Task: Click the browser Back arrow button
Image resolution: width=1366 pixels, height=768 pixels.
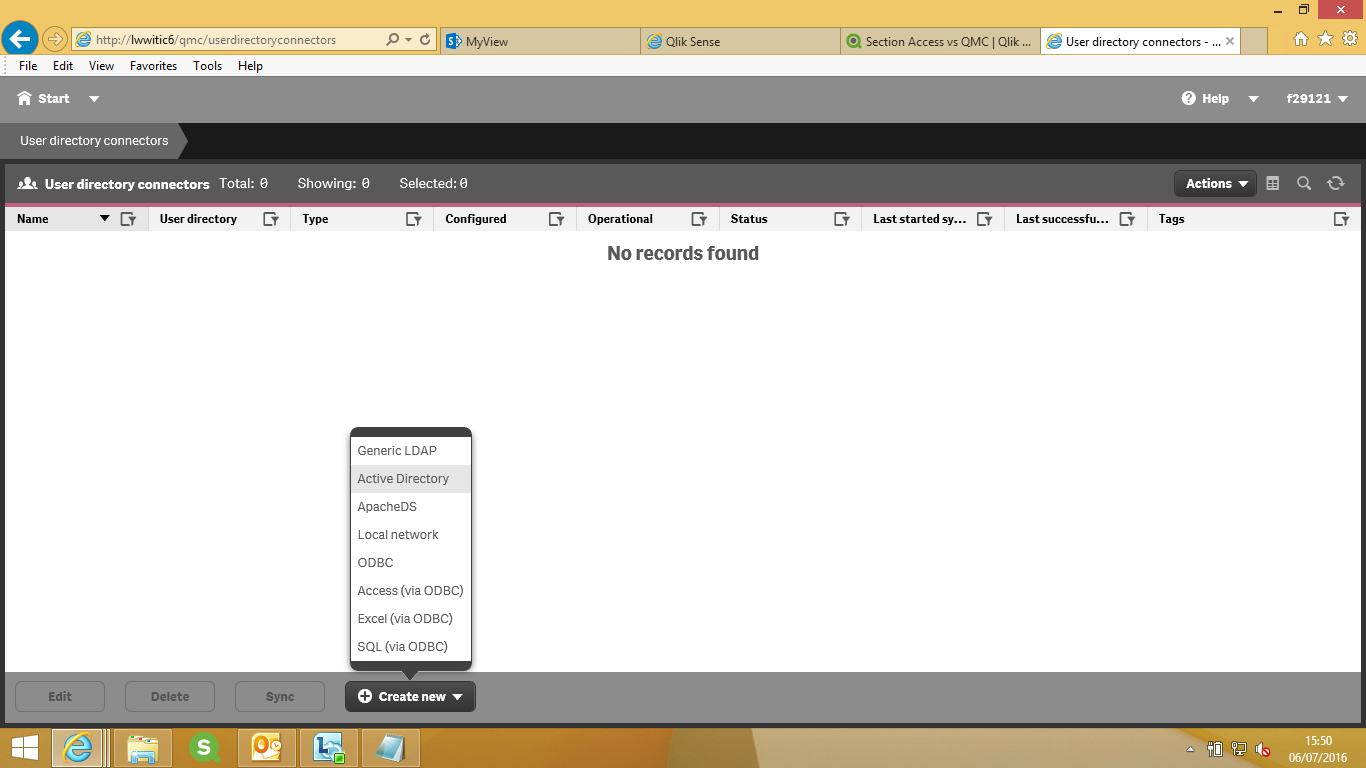Action: (x=20, y=40)
